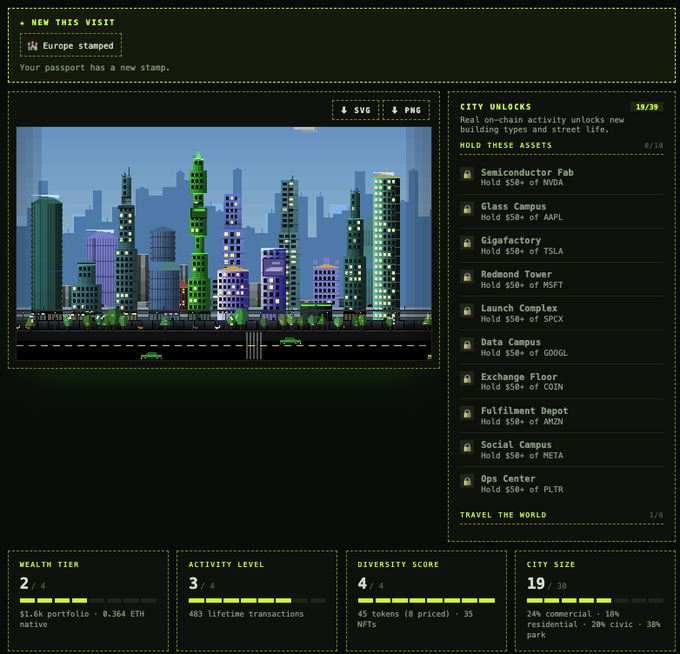Click the City Unlocks heading
The image size is (680, 654).
tap(495, 107)
